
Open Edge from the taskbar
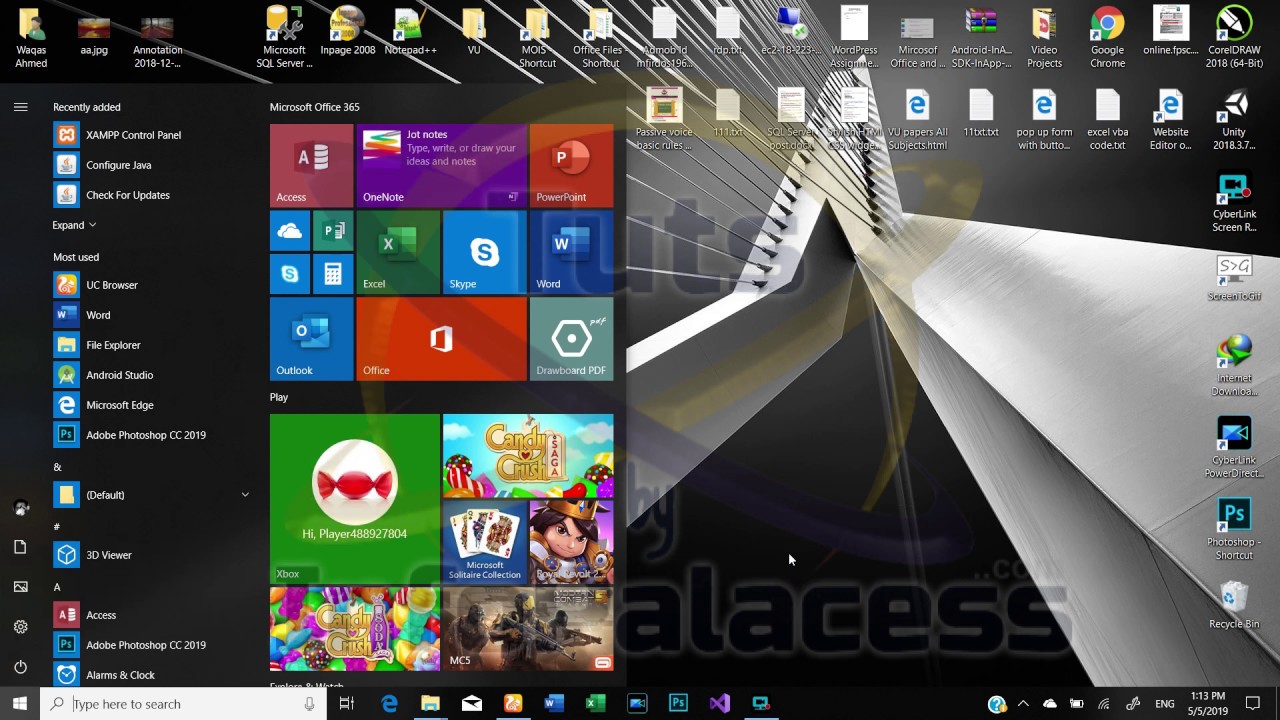point(389,704)
